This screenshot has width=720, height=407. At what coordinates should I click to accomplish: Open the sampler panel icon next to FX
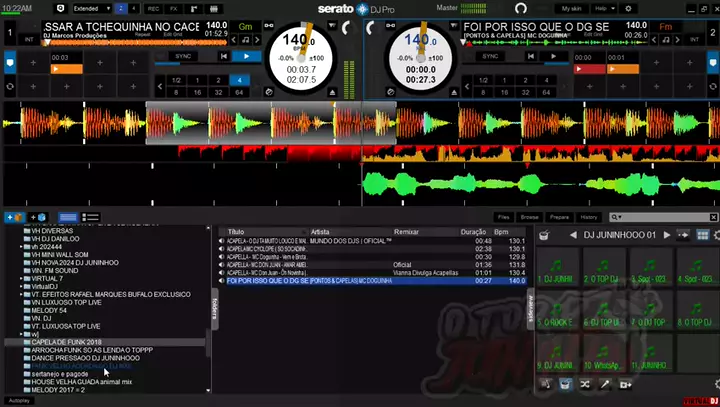click(x=194, y=9)
